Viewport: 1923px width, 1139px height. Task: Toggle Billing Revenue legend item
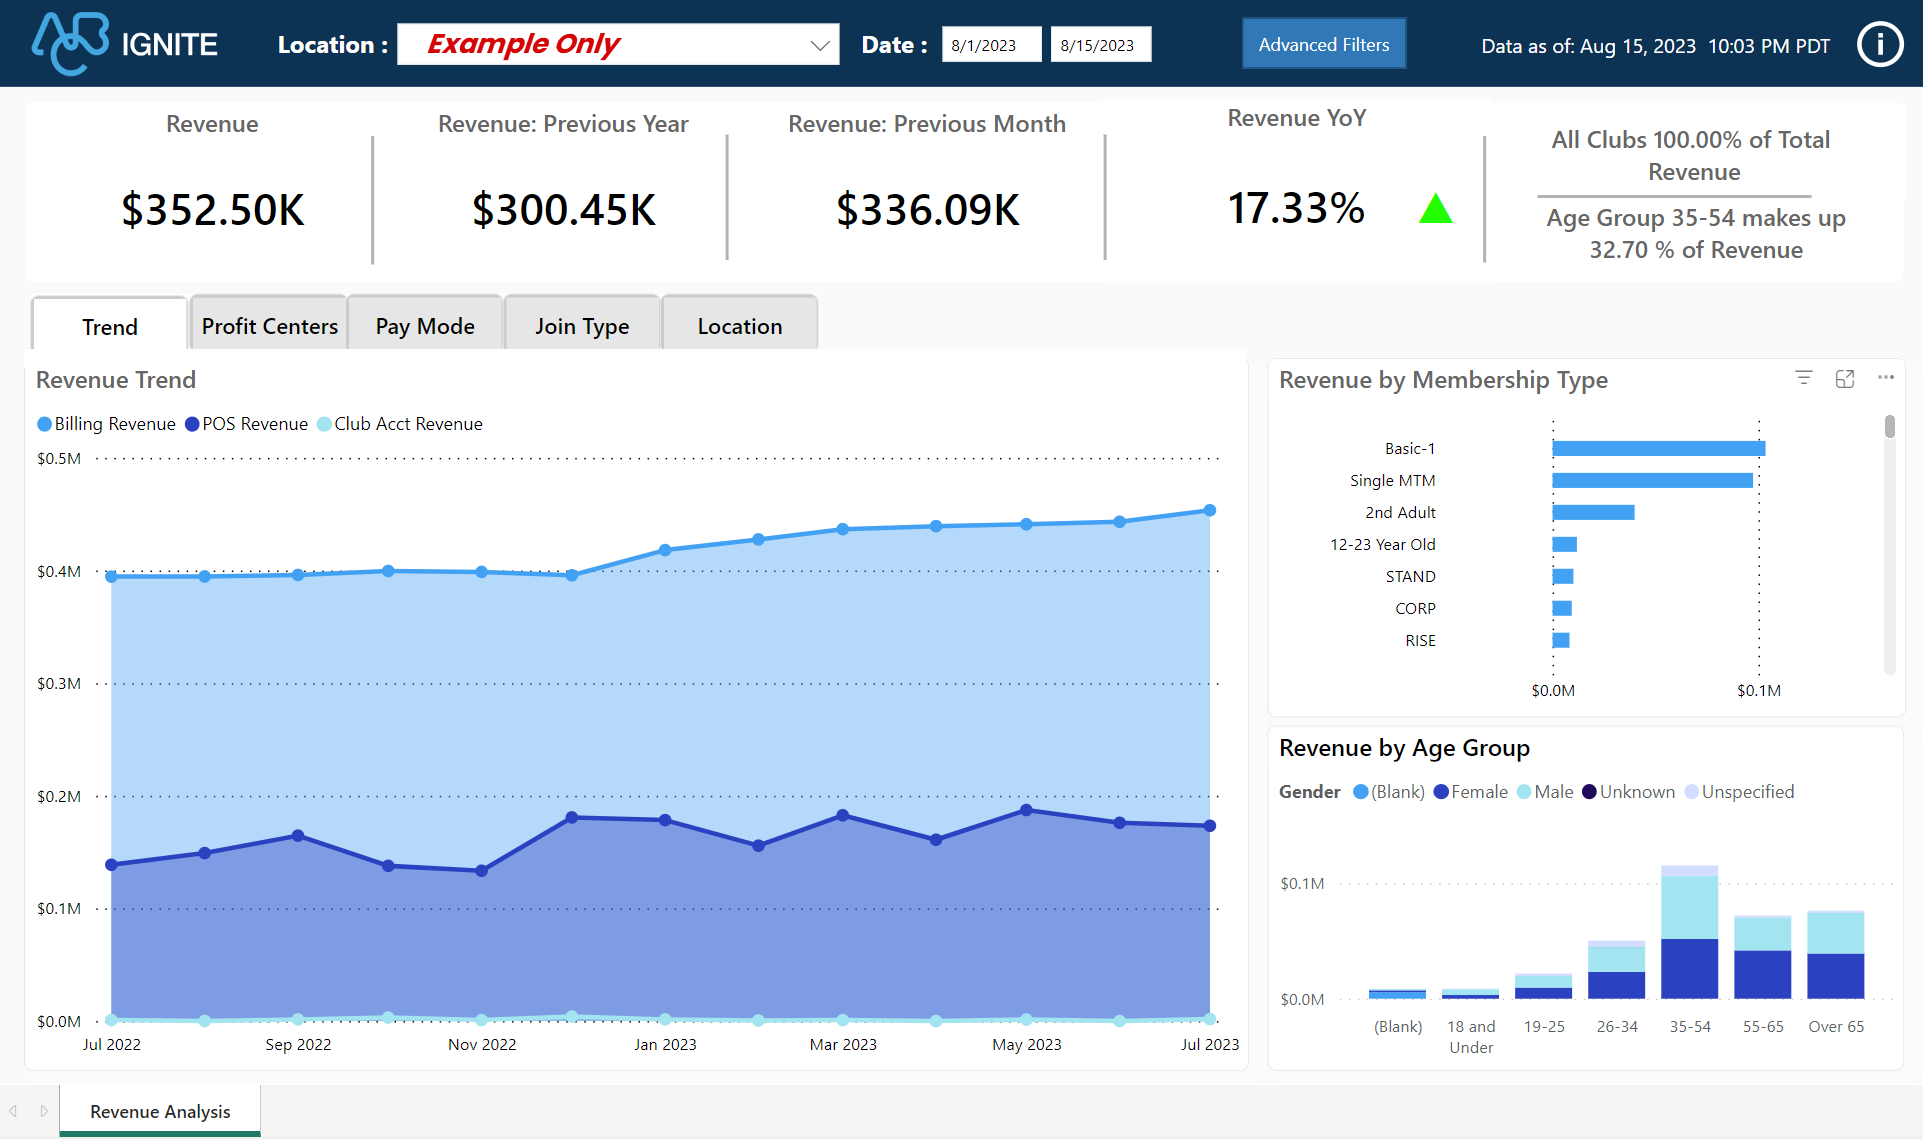click(x=106, y=424)
